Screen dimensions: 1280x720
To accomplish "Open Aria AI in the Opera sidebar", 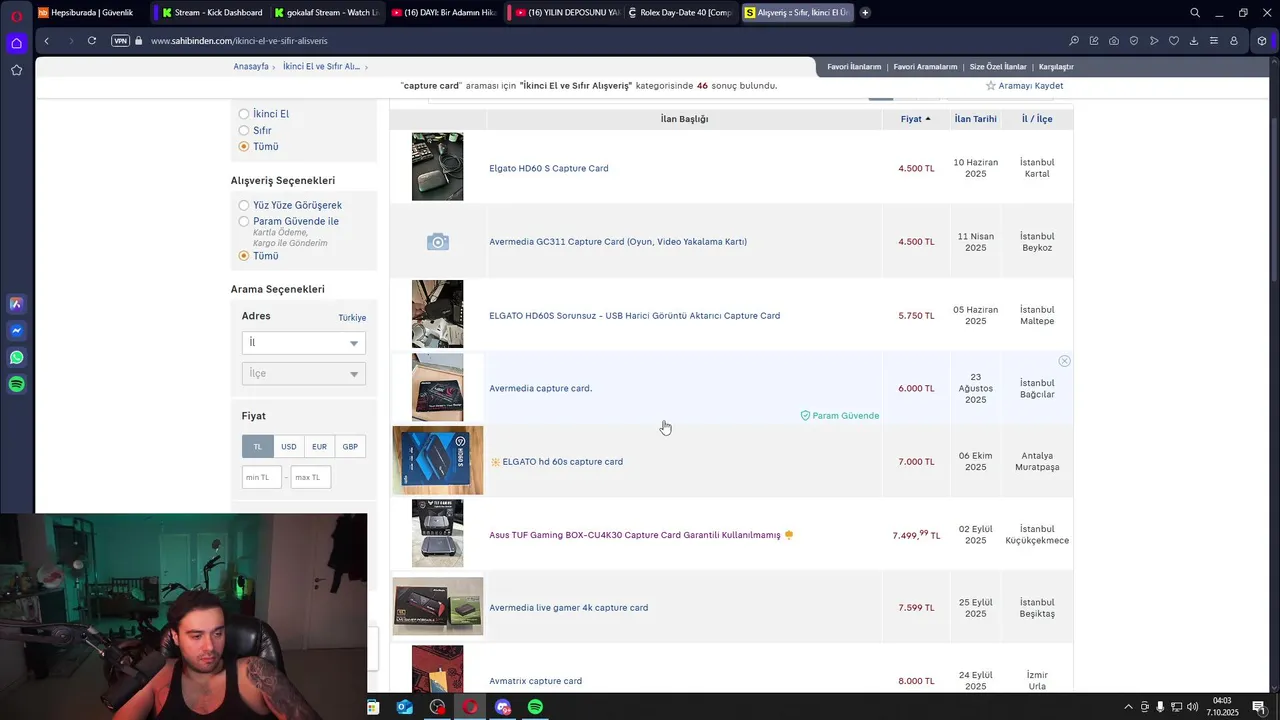I will pyautogui.click(x=16, y=304).
